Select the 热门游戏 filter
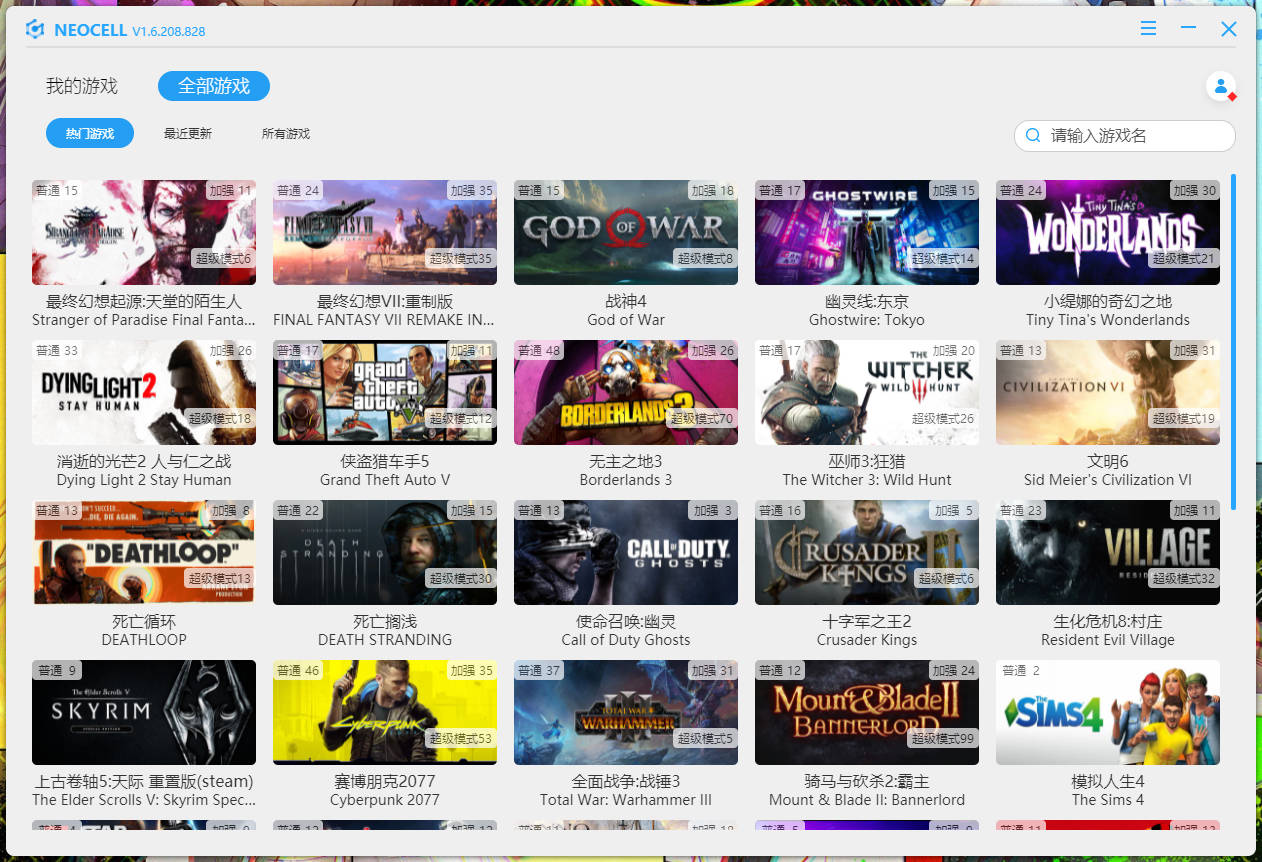The height and width of the screenshot is (862, 1262). point(90,134)
